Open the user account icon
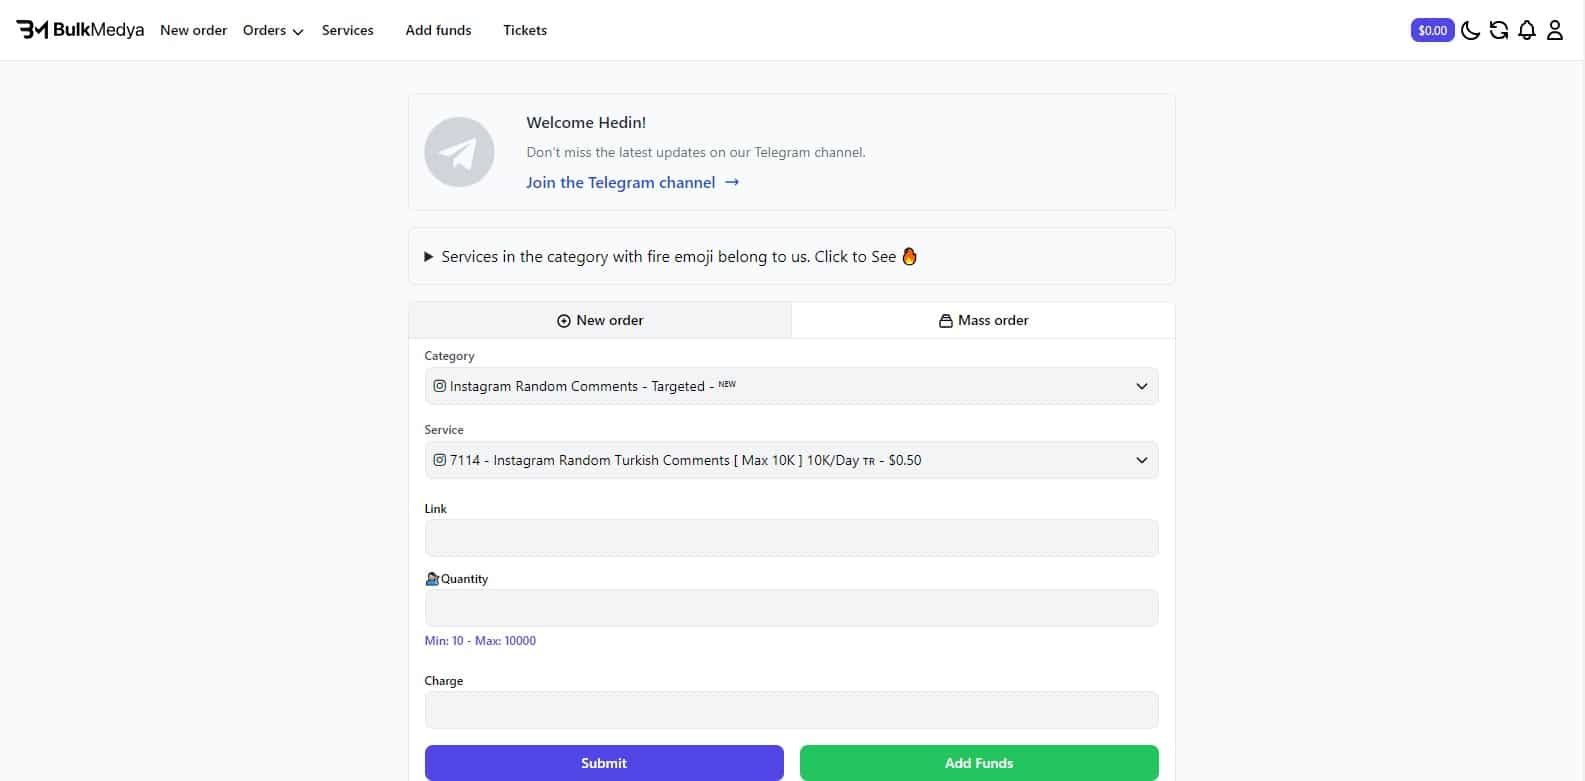This screenshot has height=781, width=1585. pos(1554,30)
